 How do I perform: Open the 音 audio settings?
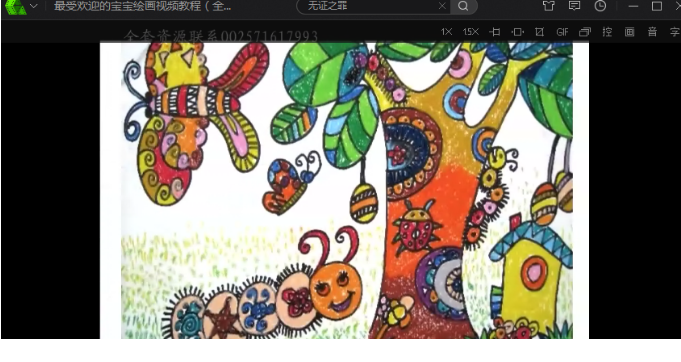[x=652, y=32]
